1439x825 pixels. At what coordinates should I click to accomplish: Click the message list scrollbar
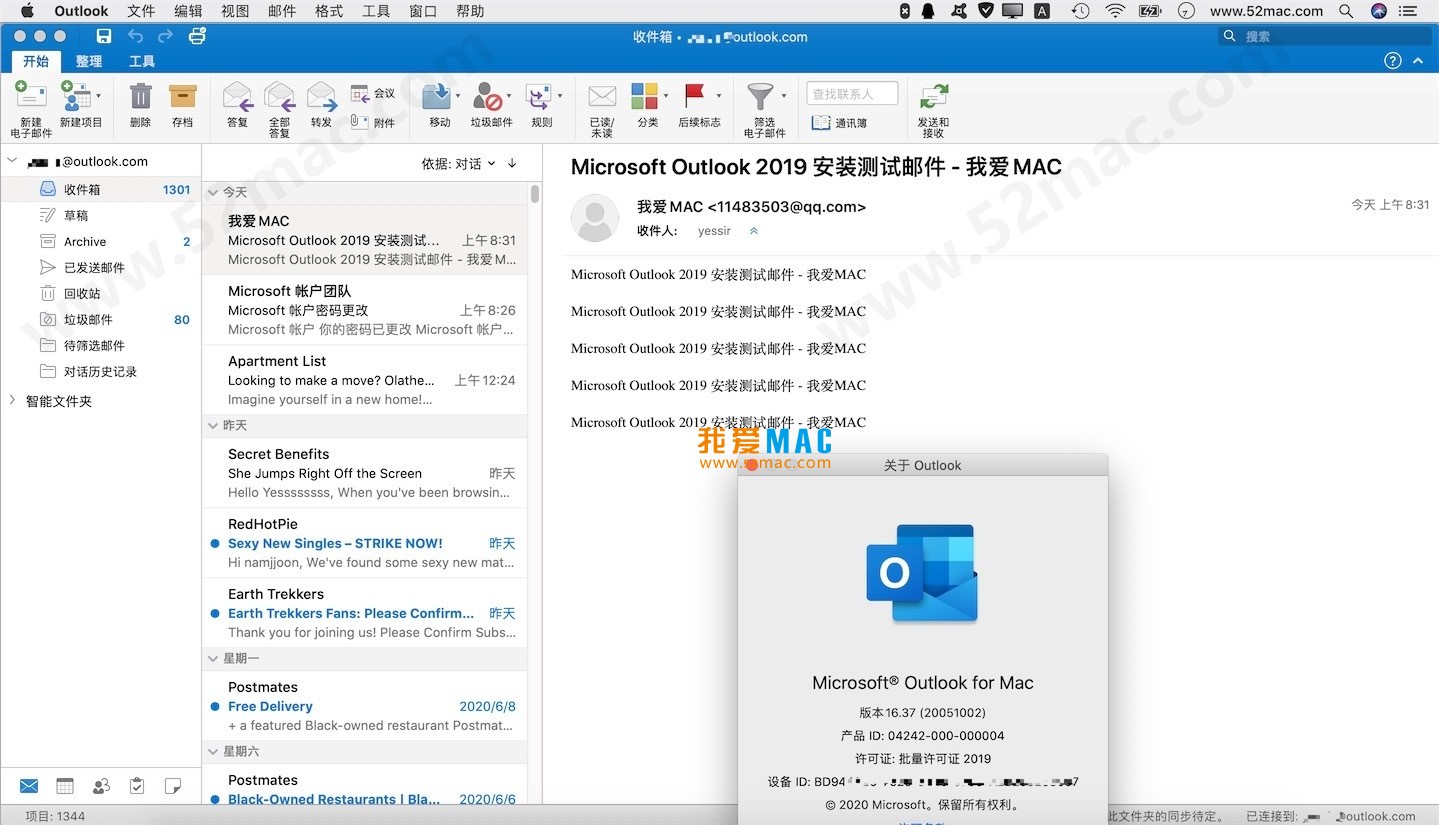[x=535, y=193]
